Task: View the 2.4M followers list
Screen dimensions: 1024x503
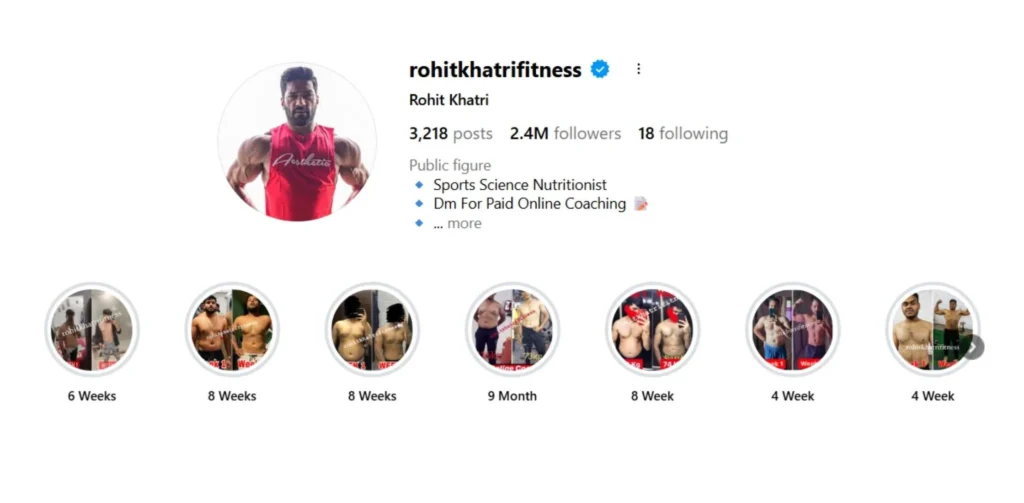Action: 566,133
